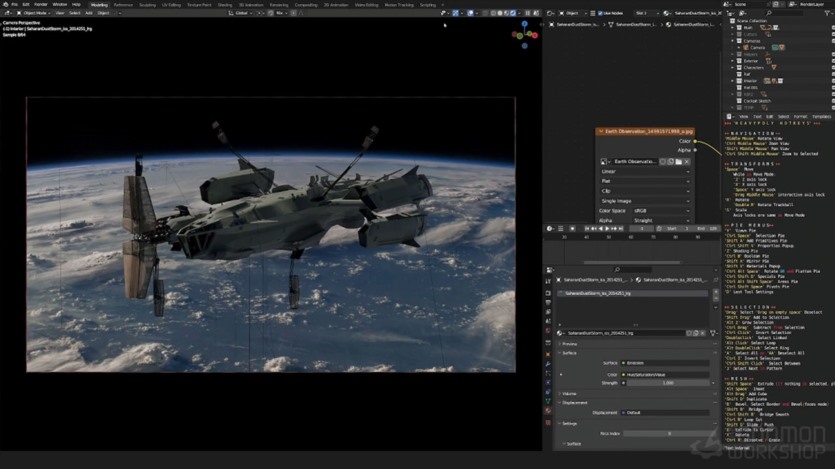835x469 pixels.
Task: Switch to the UV Editing workspace tab
Action: pyautogui.click(x=171, y=5)
